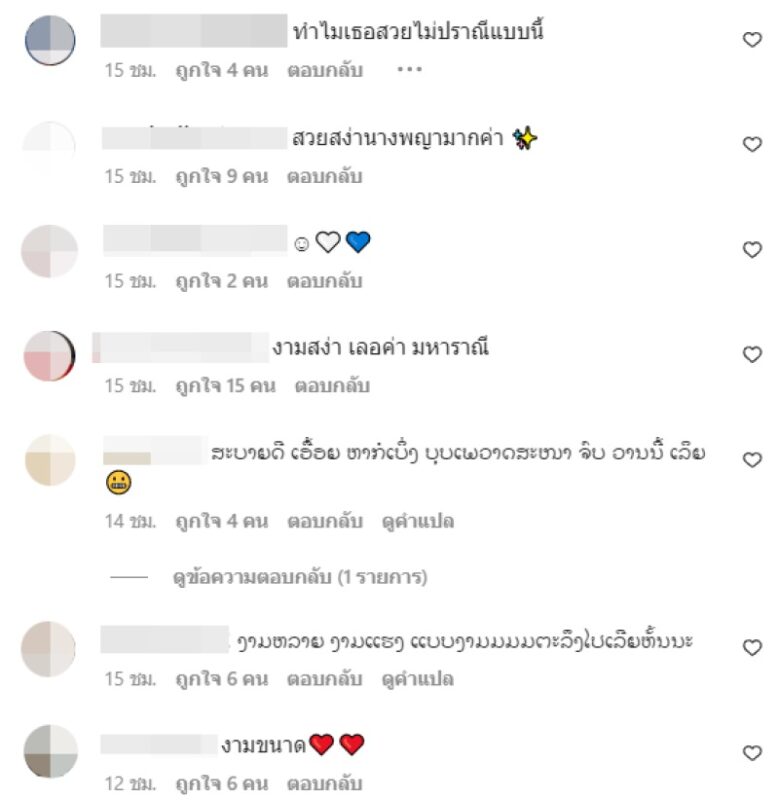Tap heart on the emoji-only comment

[752, 249]
